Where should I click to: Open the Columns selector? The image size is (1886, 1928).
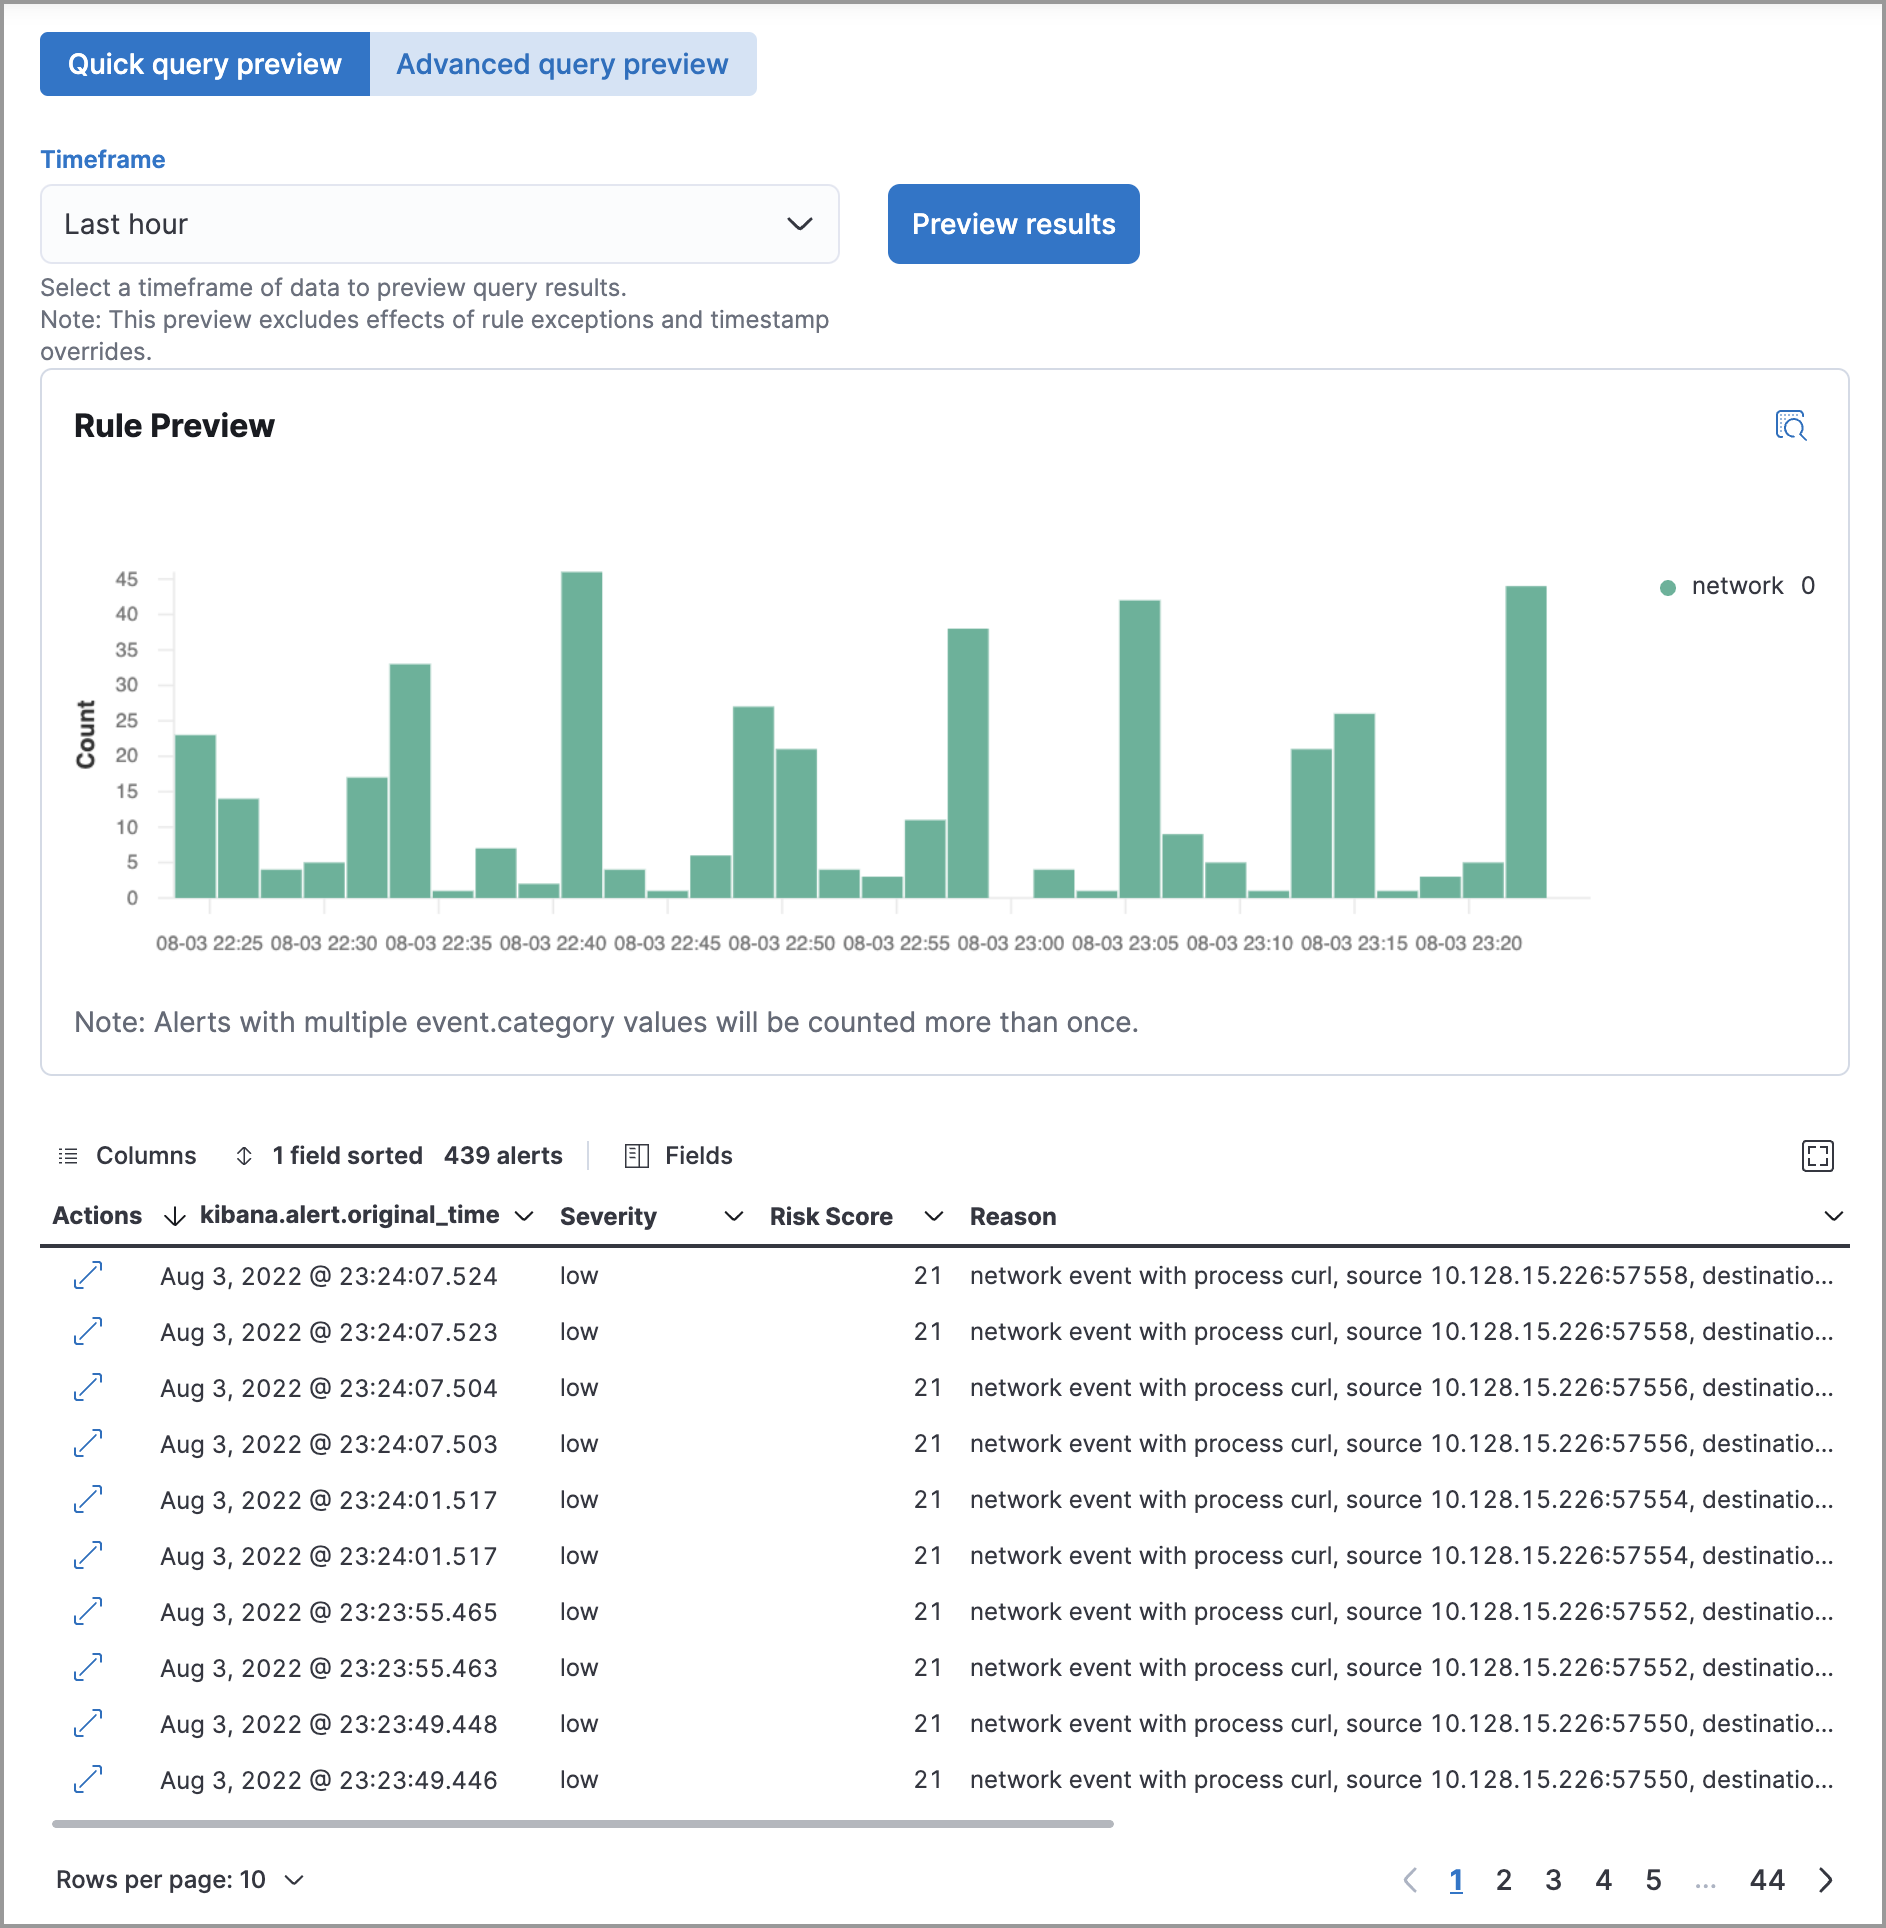(x=128, y=1156)
